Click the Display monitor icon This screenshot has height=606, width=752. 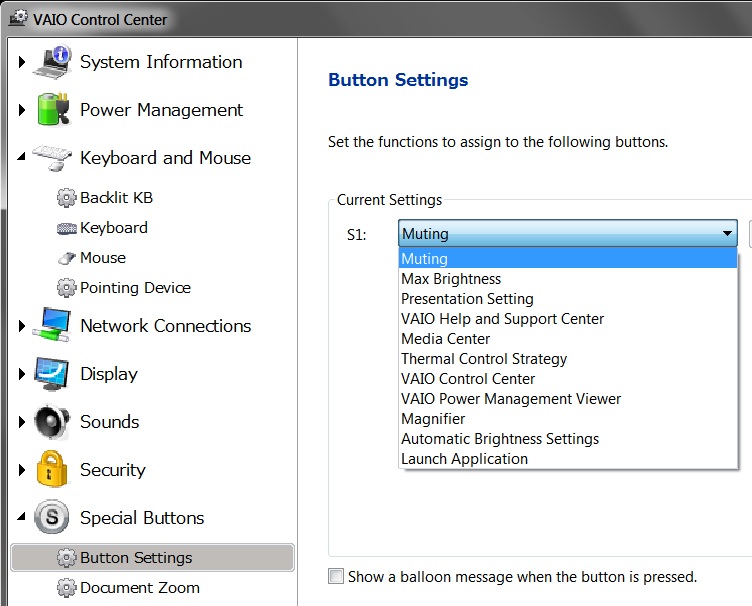coord(52,373)
